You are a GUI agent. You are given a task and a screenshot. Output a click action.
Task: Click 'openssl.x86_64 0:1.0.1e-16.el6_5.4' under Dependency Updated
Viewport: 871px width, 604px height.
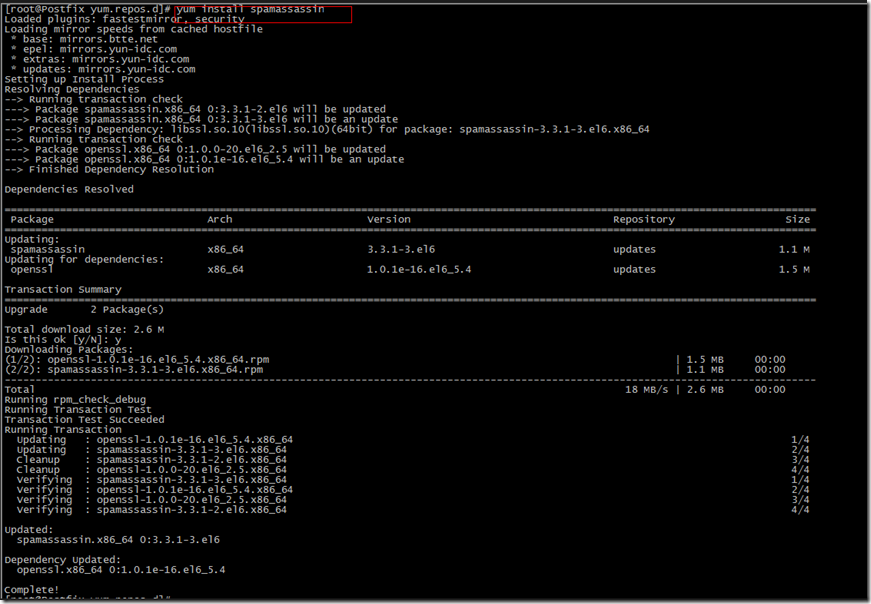pos(121,569)
